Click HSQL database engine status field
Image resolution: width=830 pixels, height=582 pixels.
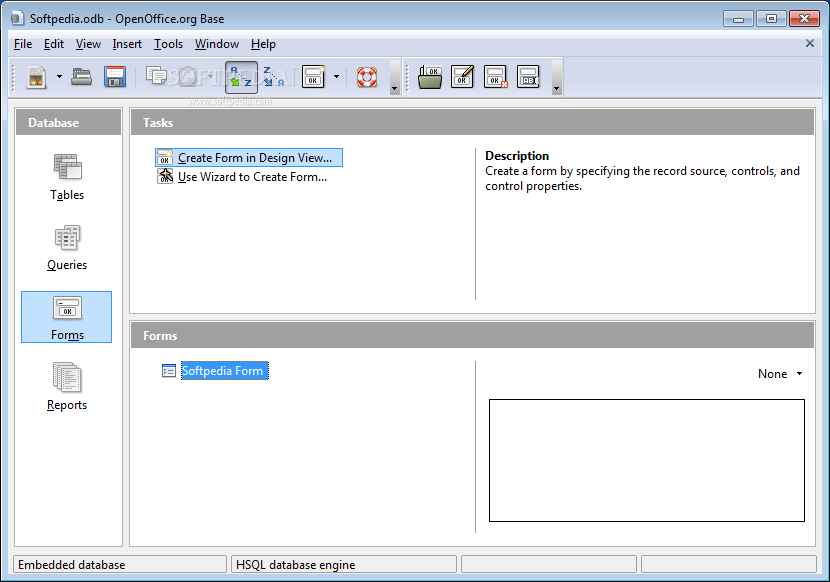click(x=344, y=565)
